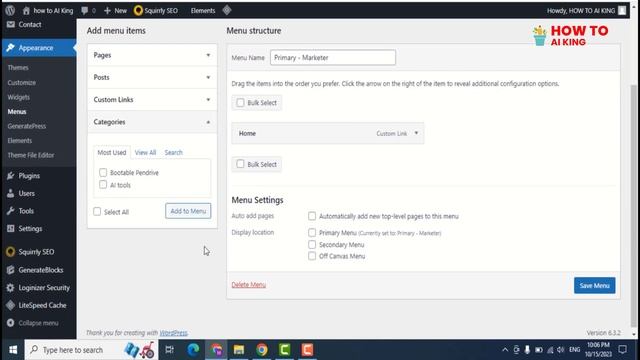Open the volume control tray icon

click(560, 350)
